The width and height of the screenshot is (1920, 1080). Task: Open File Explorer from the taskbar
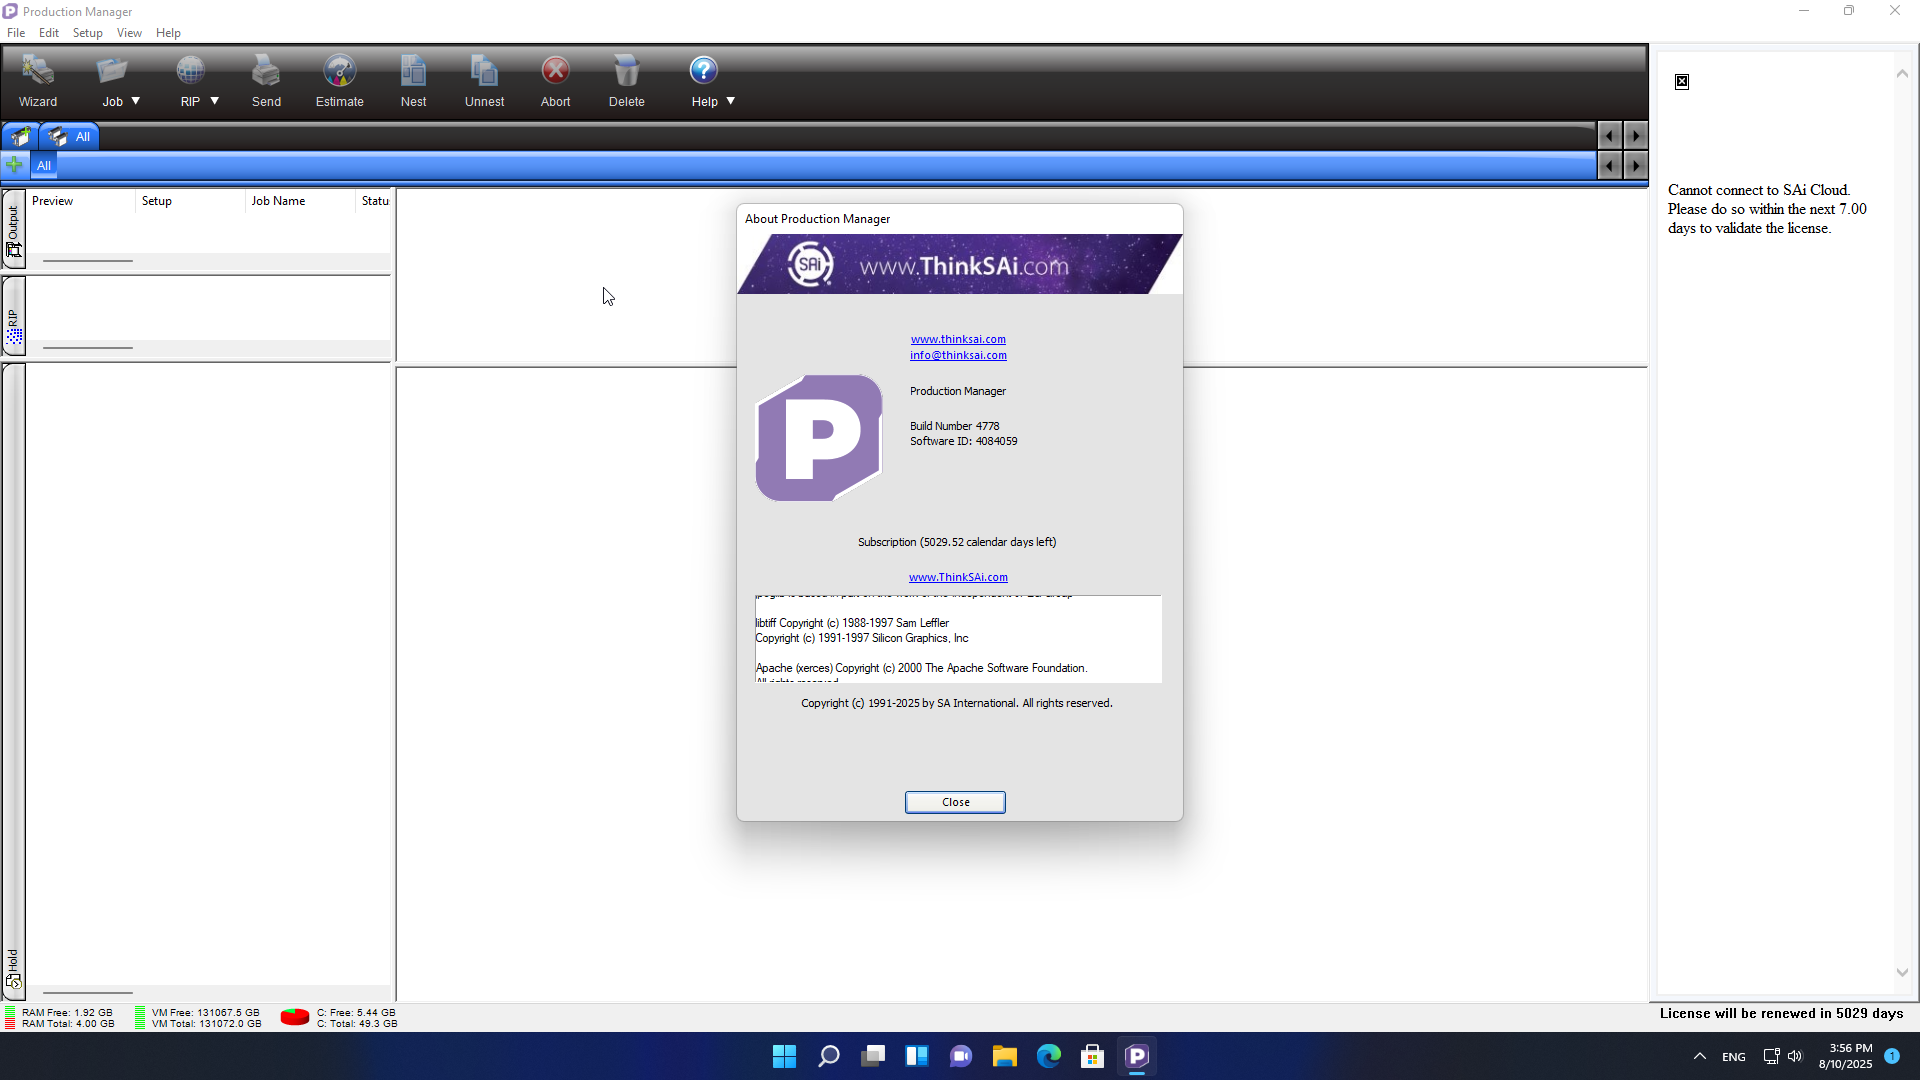point(1004,1056)
